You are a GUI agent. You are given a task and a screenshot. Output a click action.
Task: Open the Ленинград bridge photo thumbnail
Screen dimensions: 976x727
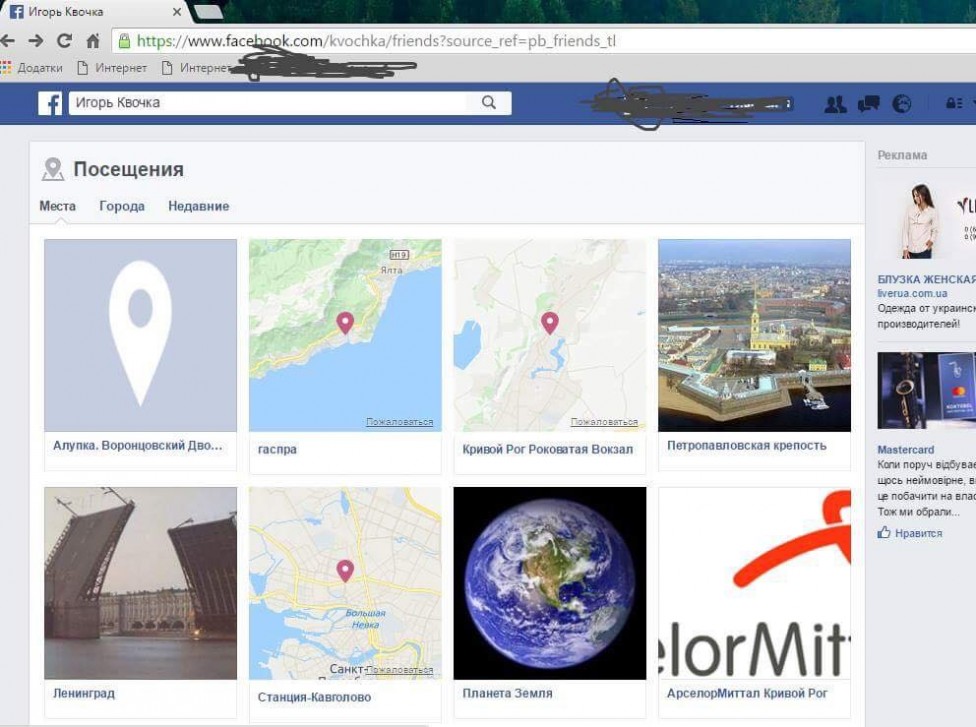pyautogui.click(x=140, y=583)
